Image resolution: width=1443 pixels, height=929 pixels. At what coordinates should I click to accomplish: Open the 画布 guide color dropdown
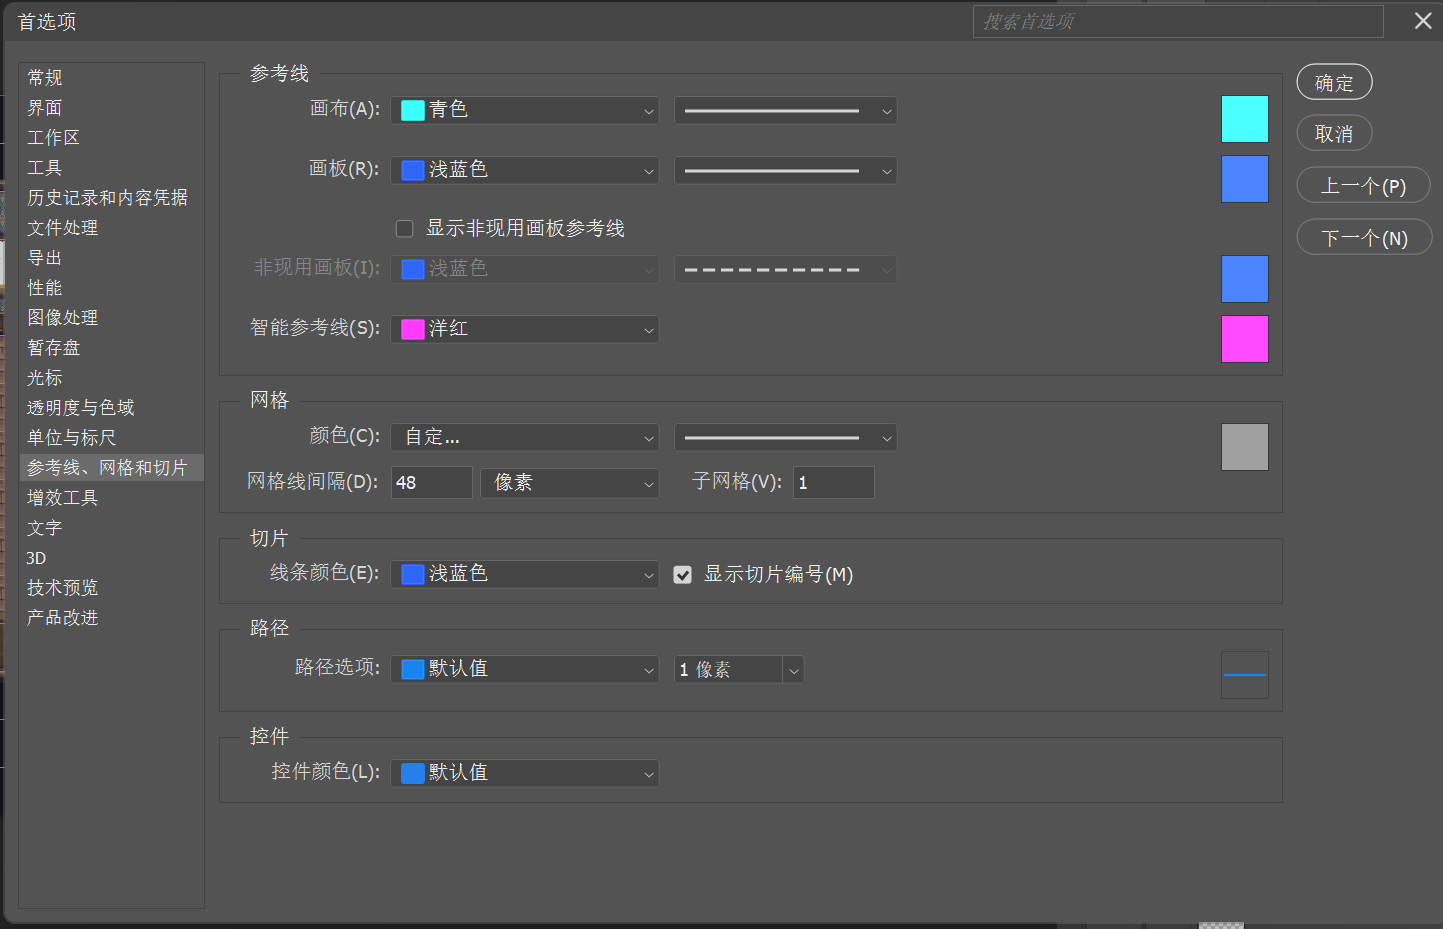coord(525,110)
